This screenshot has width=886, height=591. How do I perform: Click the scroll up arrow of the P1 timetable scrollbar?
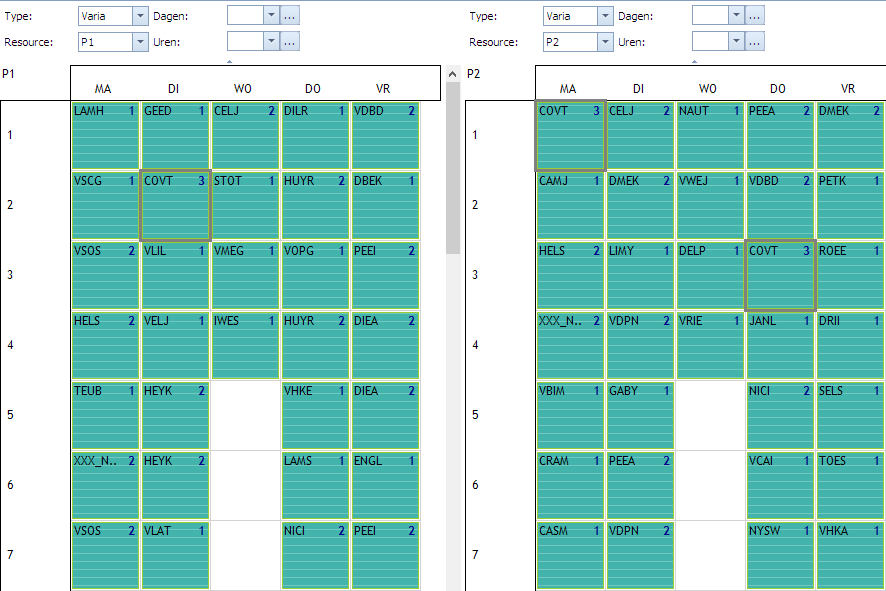pos(453,74)
